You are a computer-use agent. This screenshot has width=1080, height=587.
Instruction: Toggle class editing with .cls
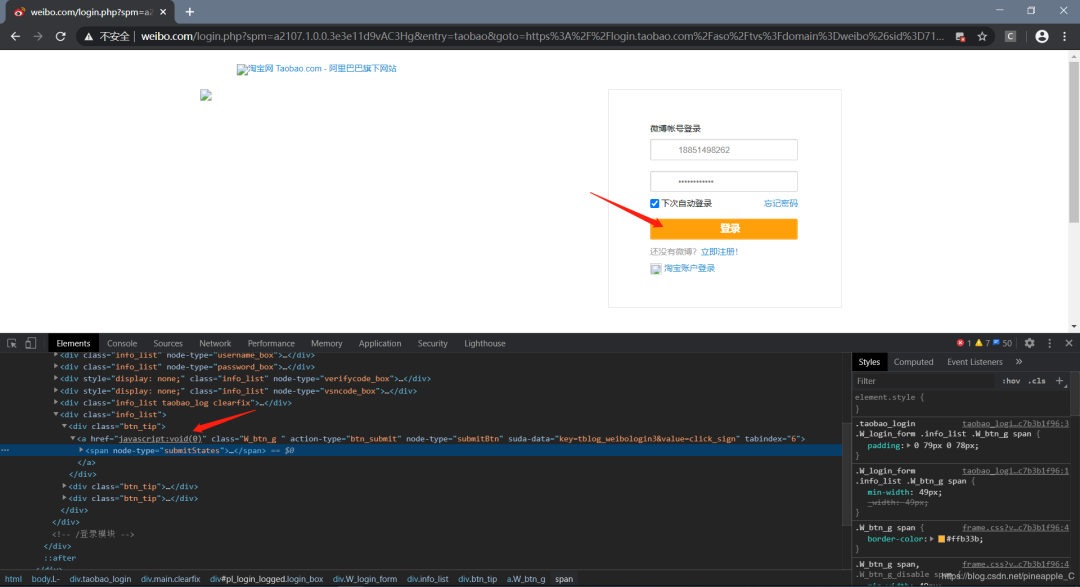tap(1037, 380)
